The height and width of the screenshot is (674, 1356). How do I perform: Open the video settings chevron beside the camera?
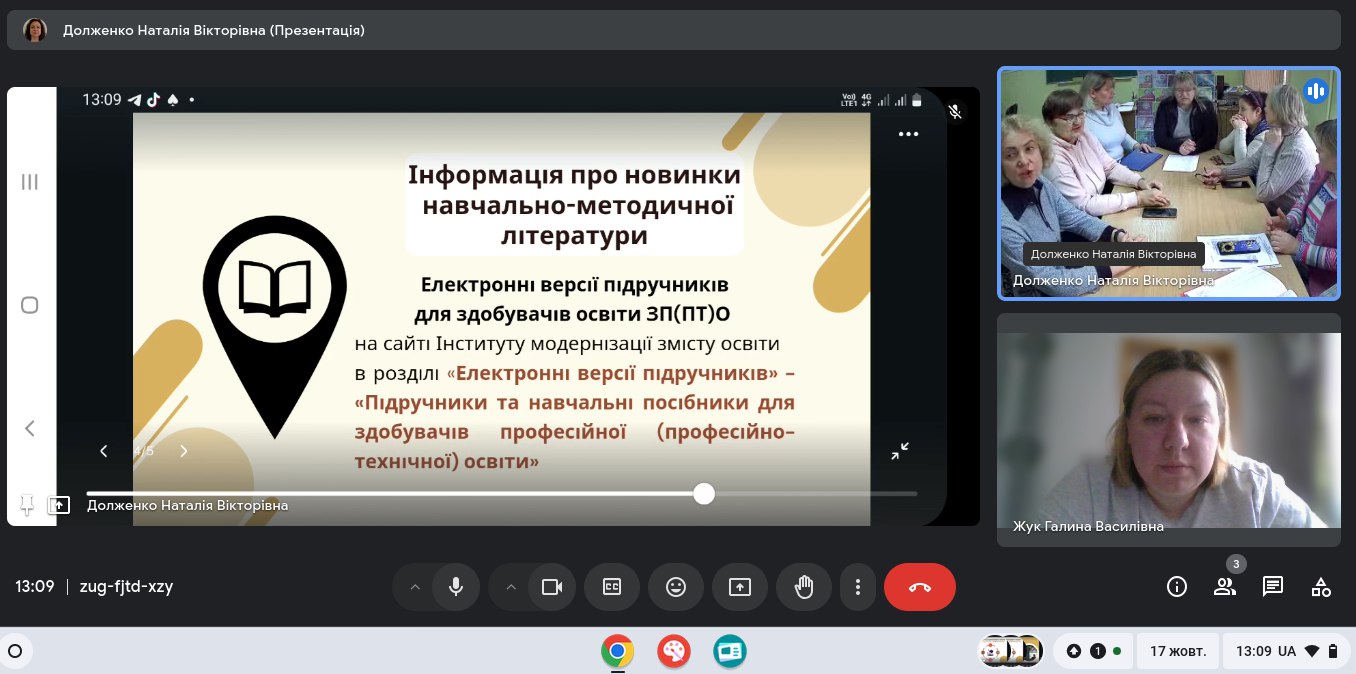[x=510, y=587]
